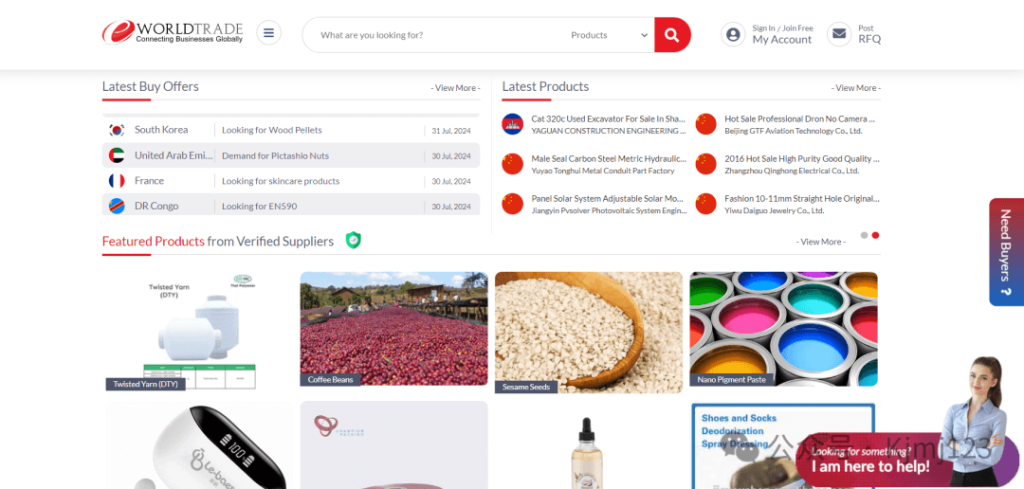Click the eWorldTrade logo

pos(172,32)
